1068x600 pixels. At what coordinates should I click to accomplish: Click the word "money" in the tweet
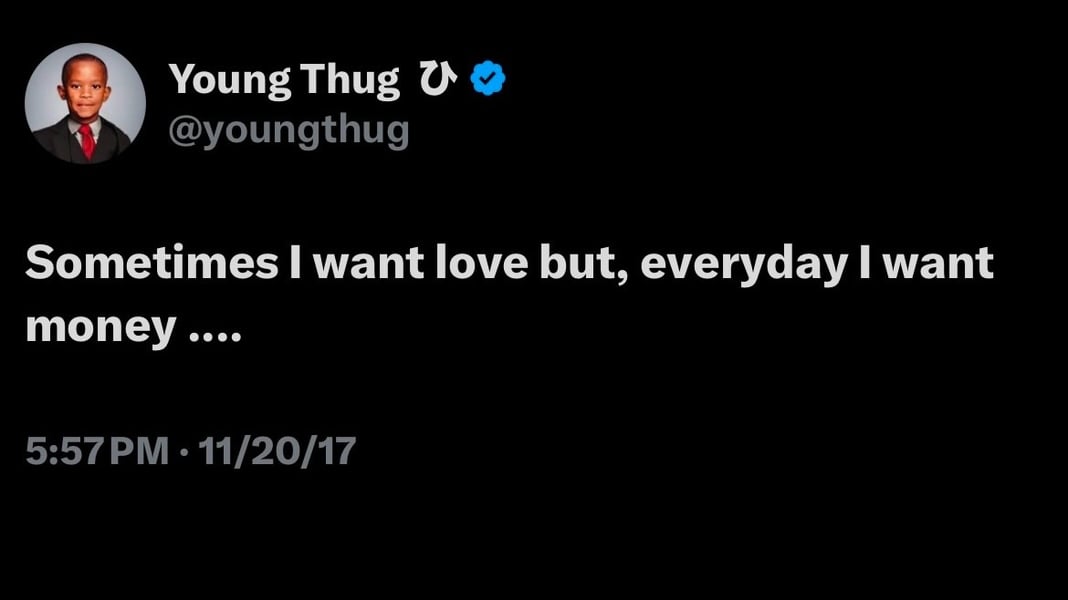point(100,328)
